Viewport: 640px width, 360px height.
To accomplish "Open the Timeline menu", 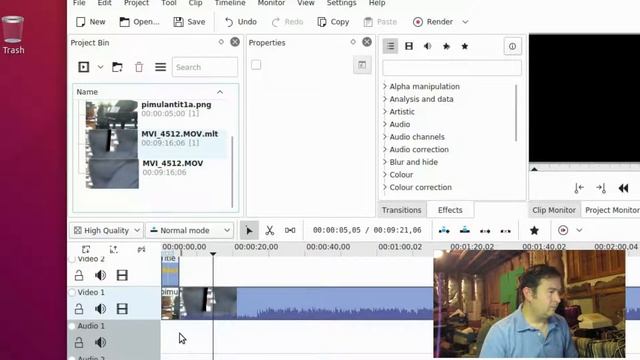I will pyautogui.click(x=230, y=3).
